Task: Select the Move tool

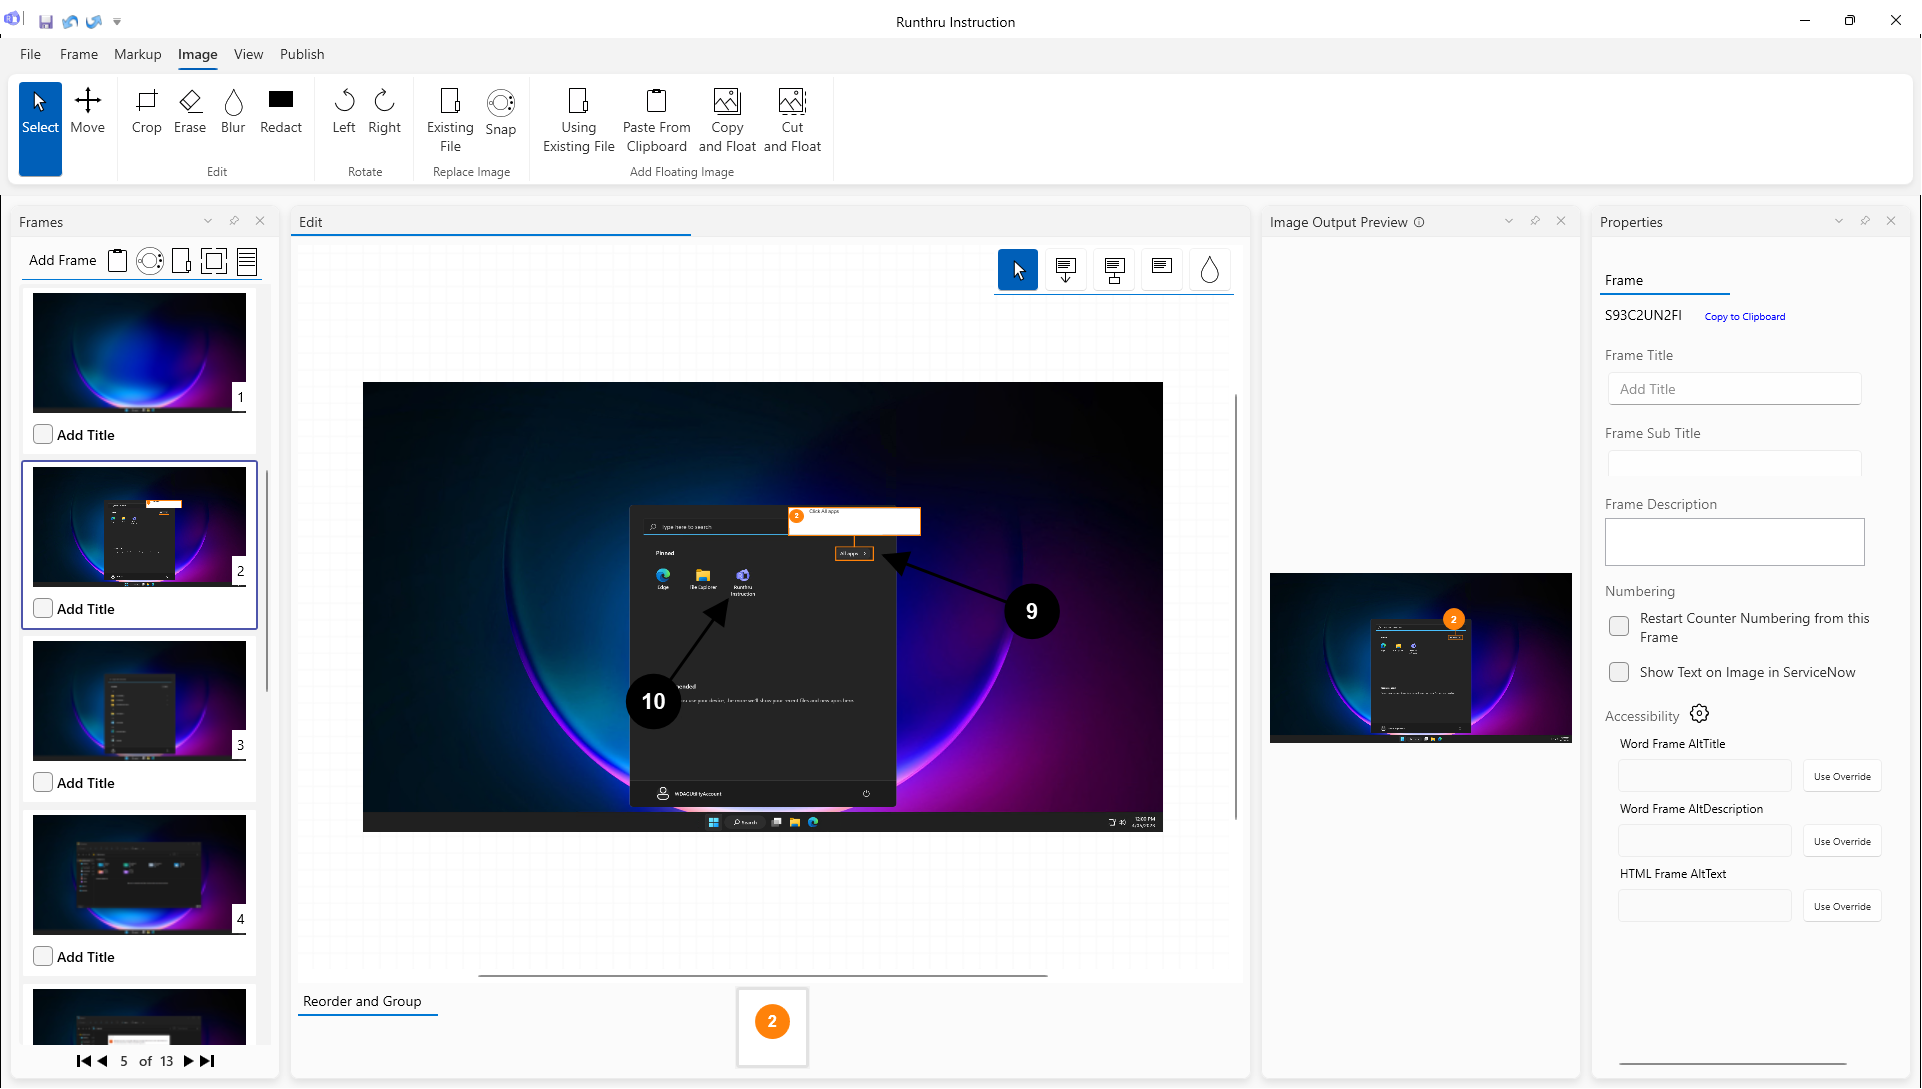Action: (x=87, y=111)
